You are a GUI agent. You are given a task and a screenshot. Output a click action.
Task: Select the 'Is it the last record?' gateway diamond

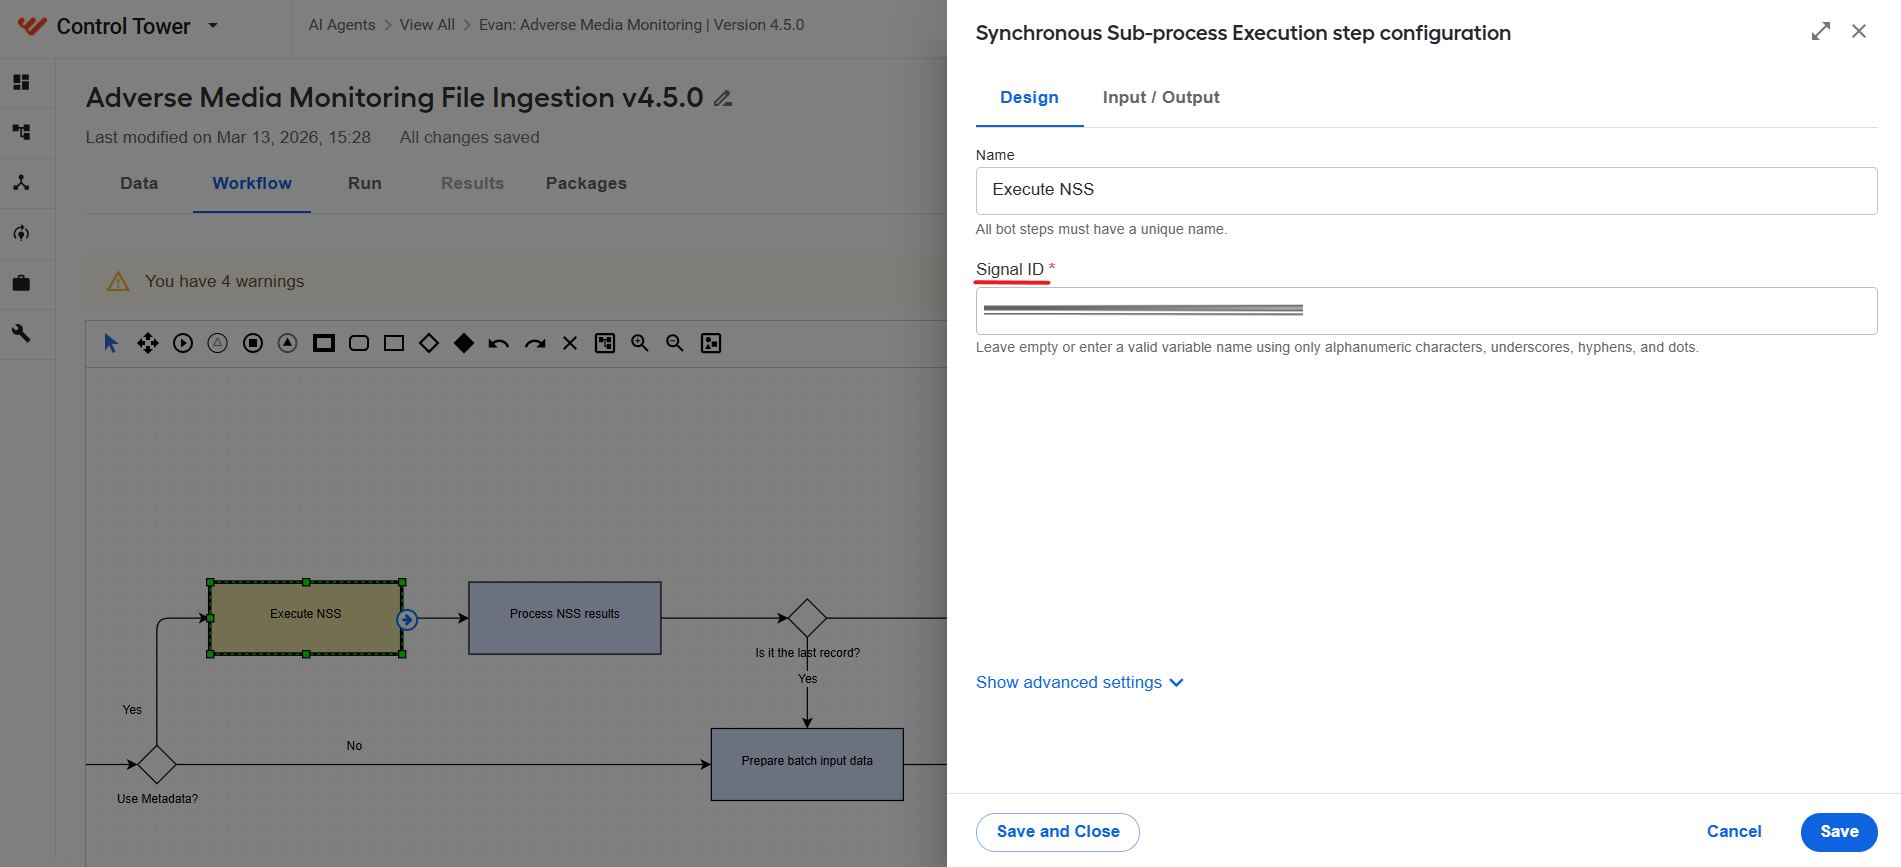(807, 618)
